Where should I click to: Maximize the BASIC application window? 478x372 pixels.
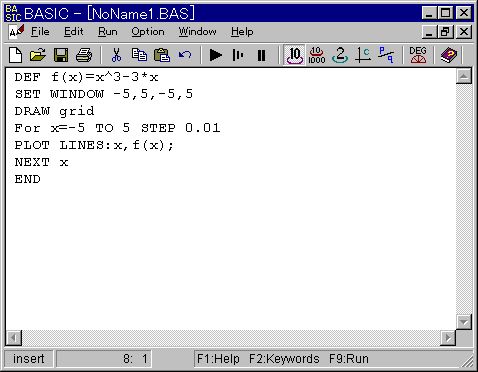pos(445,13)
